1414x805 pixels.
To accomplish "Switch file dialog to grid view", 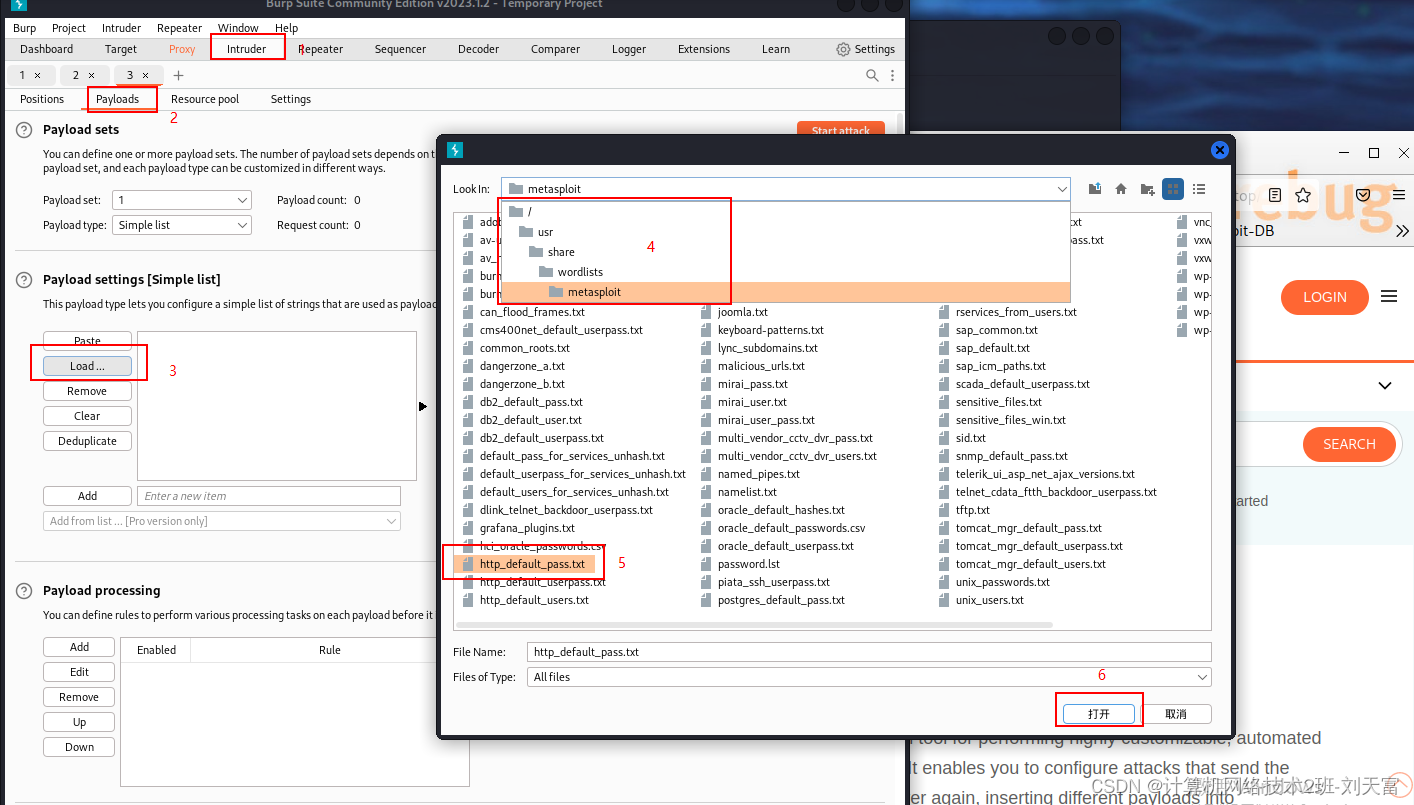I will (x=1173, y=188).
